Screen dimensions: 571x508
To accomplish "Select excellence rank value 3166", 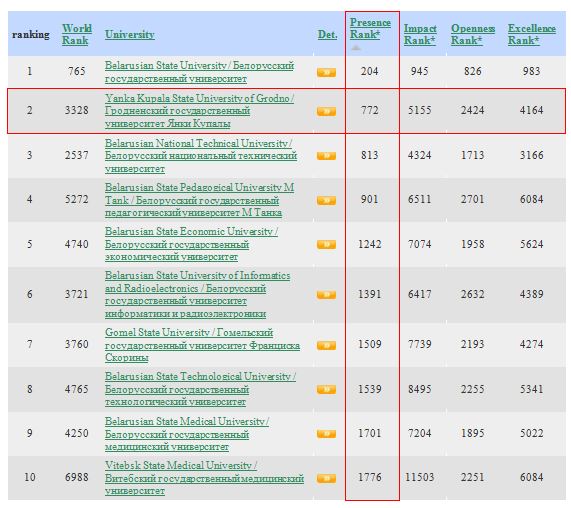I will 531,155.
